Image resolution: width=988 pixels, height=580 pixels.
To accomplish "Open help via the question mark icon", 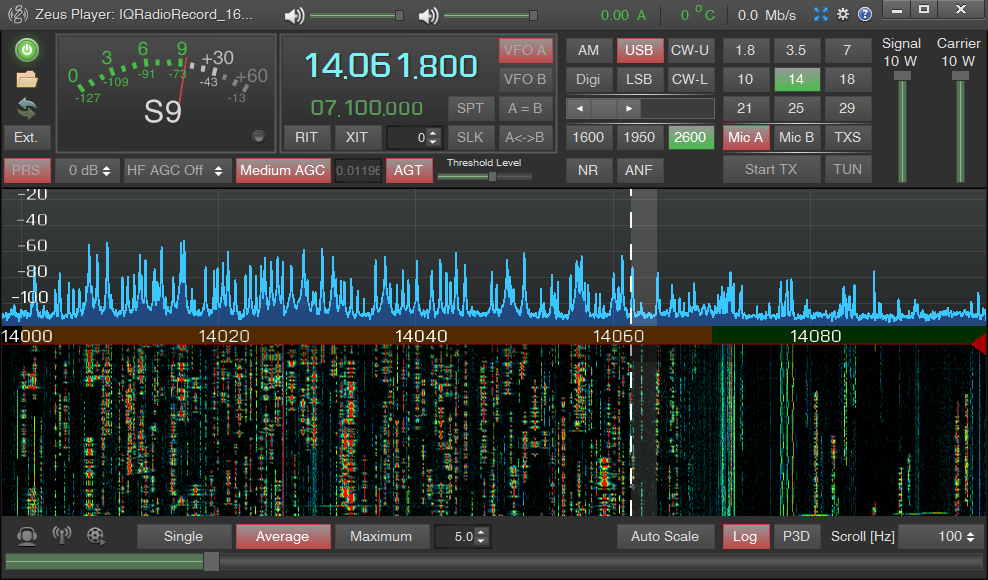I will (865, 14).
